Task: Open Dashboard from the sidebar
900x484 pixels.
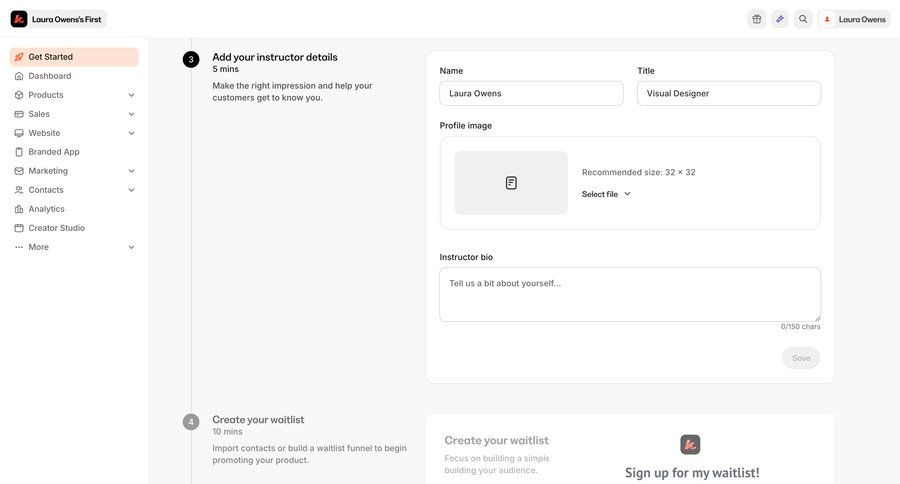Action: pos(49,76)
